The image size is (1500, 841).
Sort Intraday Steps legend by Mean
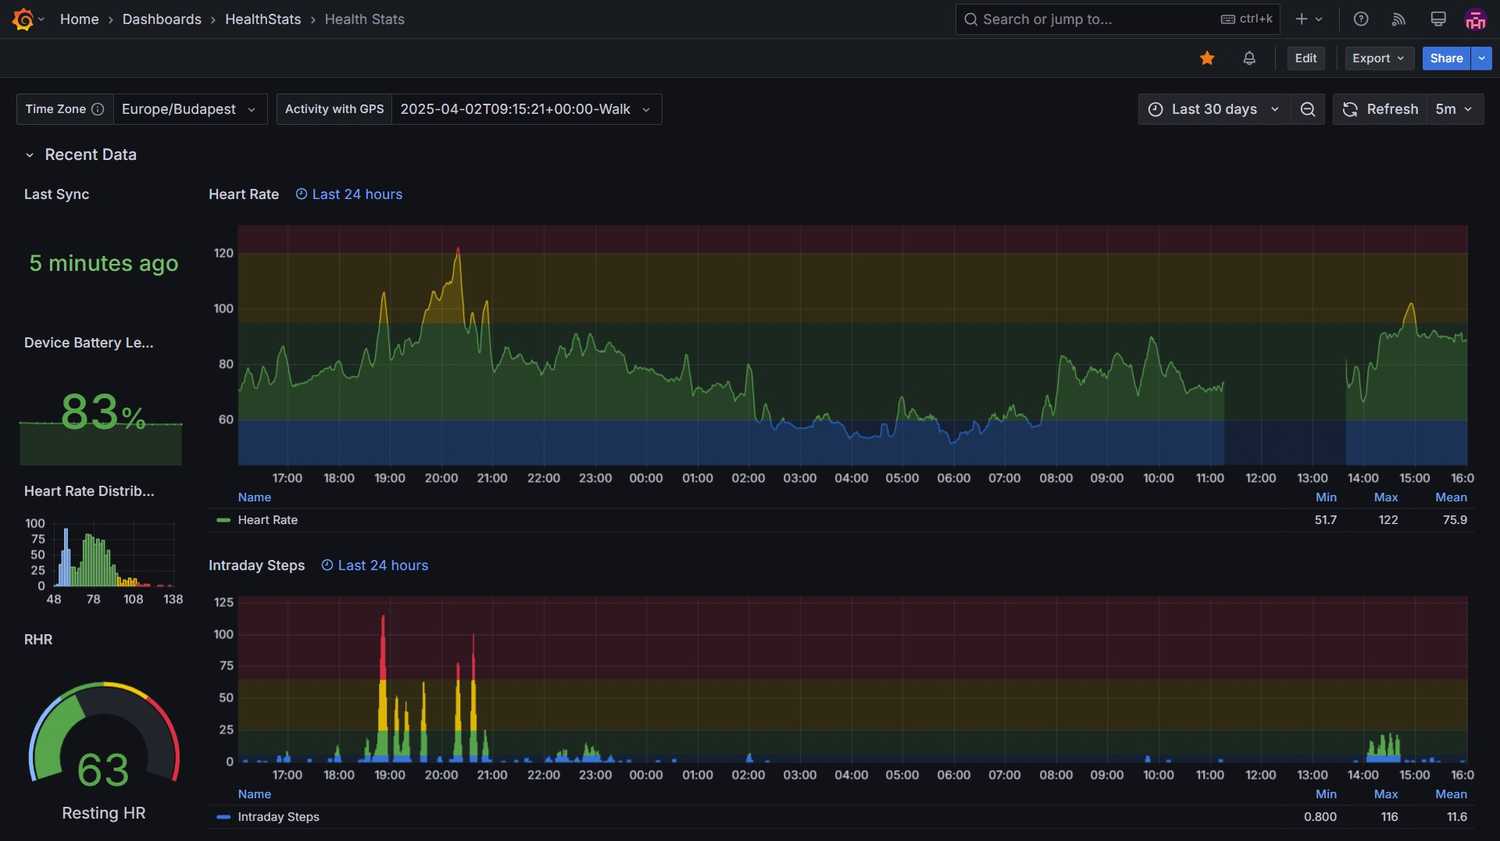pyautogui.click(x=1451, y=794)
